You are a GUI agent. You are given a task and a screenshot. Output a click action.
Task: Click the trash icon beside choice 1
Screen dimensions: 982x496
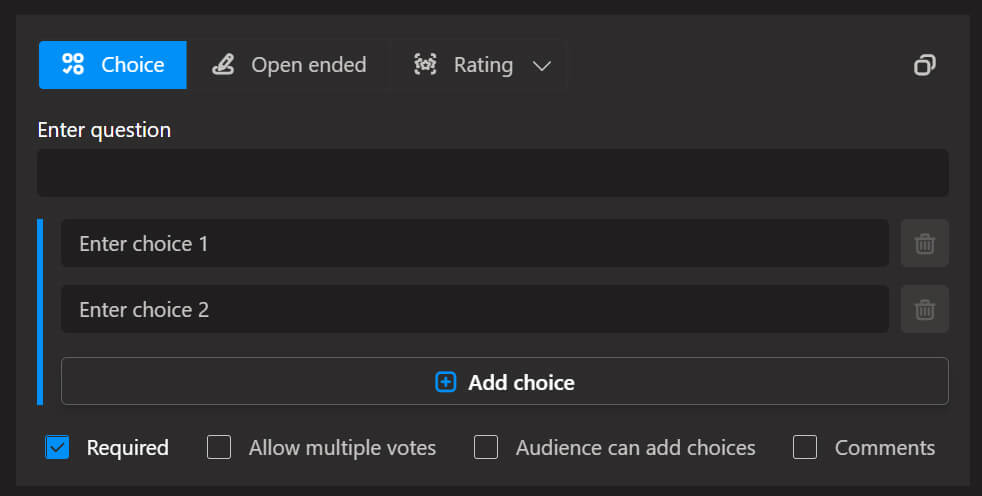[925, 243]
